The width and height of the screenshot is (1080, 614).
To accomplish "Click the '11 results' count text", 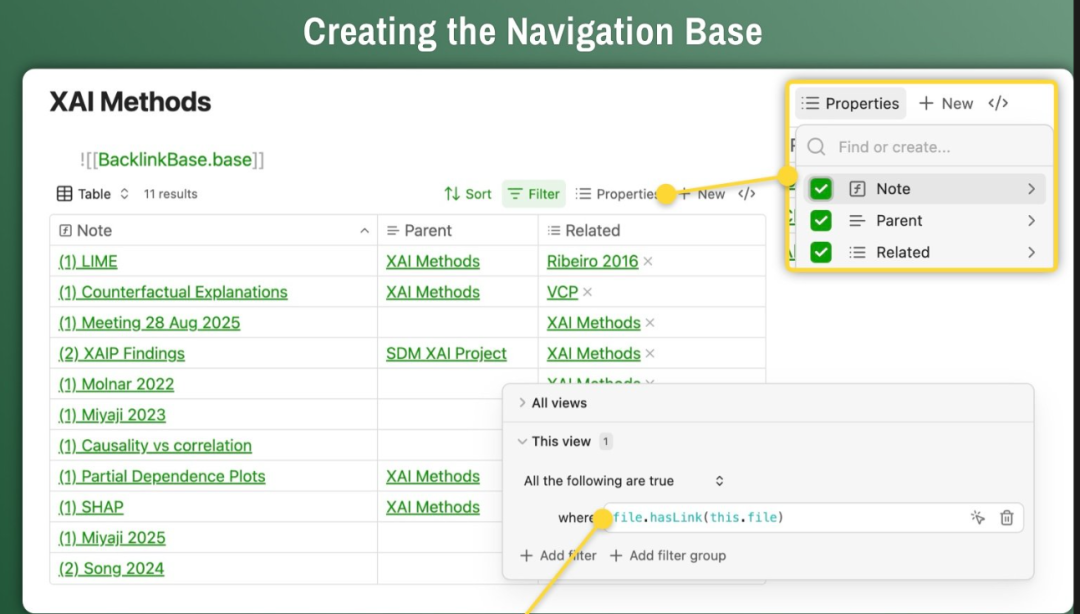I will pyautogui.click(x=170, y=194).
